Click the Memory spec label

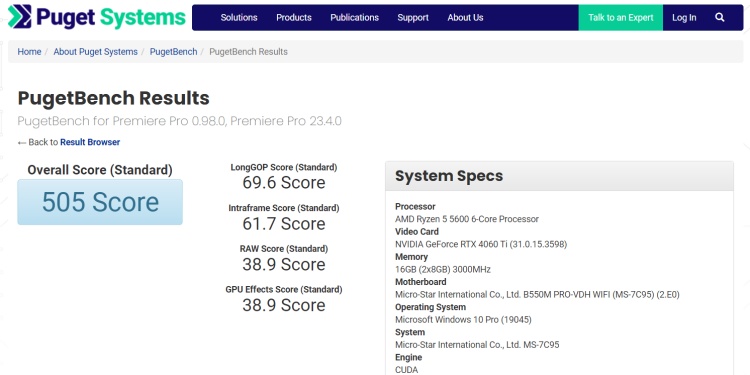point(411,257)
